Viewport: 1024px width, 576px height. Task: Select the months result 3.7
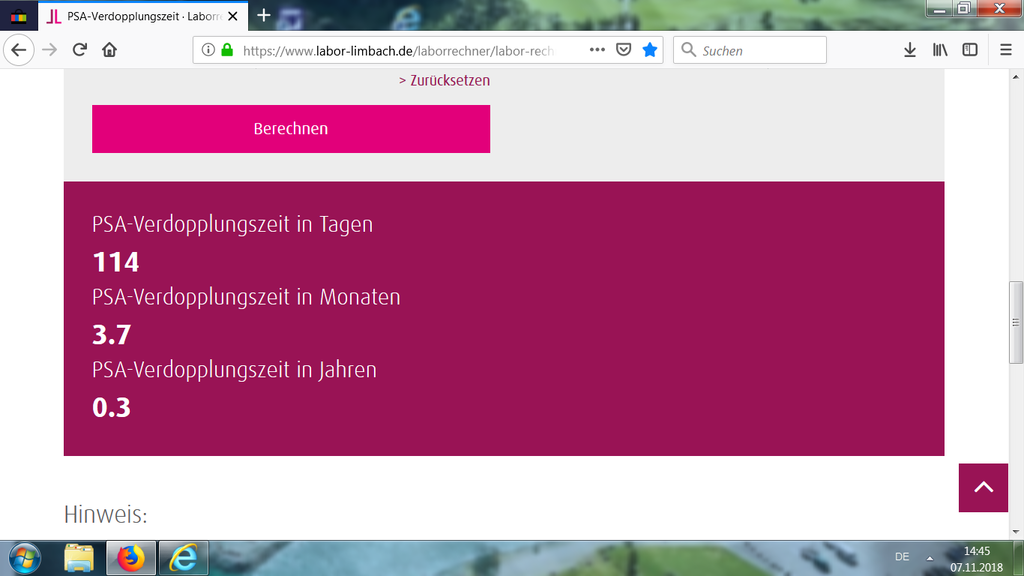click(x=112, y=334)
